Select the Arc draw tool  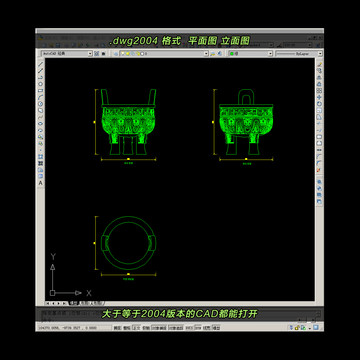pos(41,97)
